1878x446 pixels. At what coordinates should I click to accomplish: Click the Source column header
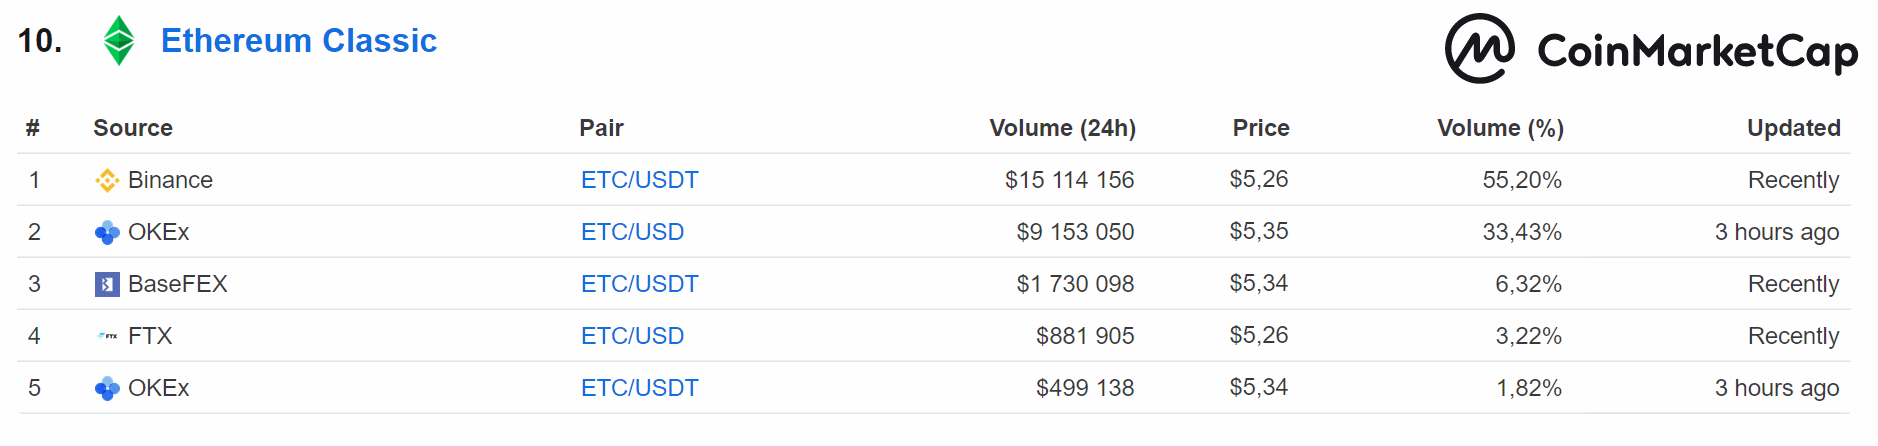pyautogui.click(x=133, y=128)
